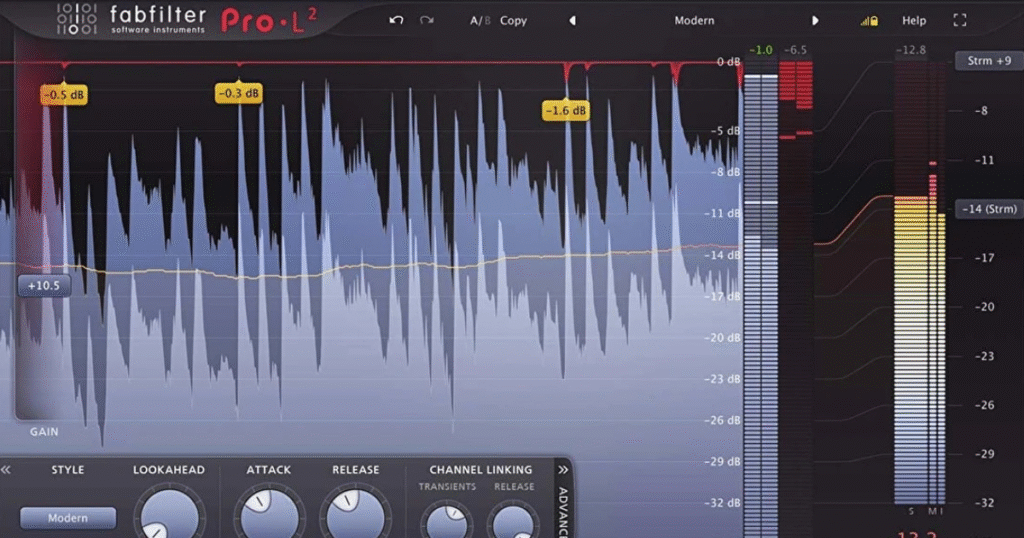Click the S loudness meter label
The image size is (1024, 538).
click(911, 511)
